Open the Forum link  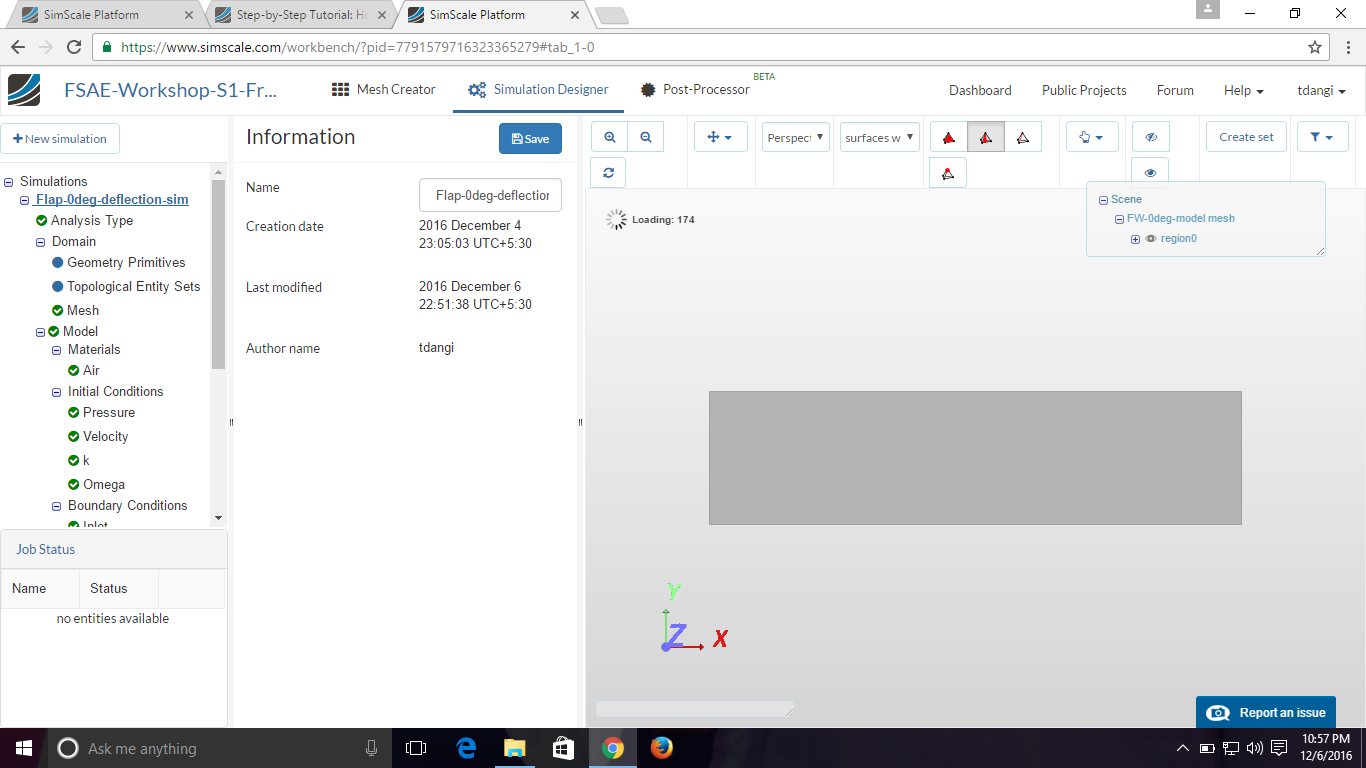[x=1175, y=90]
